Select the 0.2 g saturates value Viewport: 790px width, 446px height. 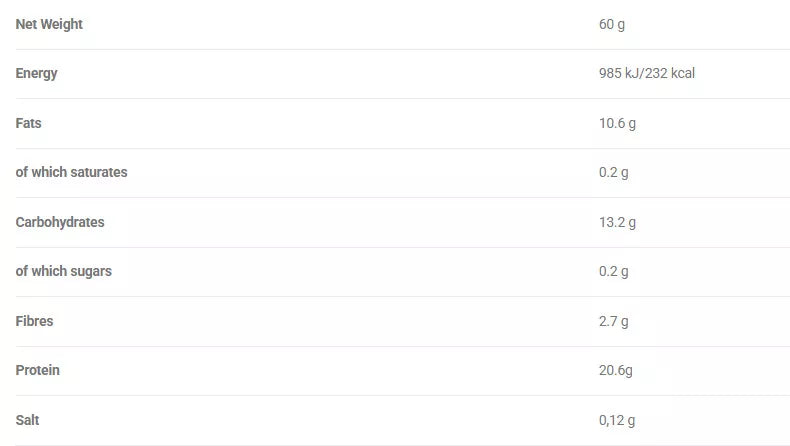coord(613,172)
